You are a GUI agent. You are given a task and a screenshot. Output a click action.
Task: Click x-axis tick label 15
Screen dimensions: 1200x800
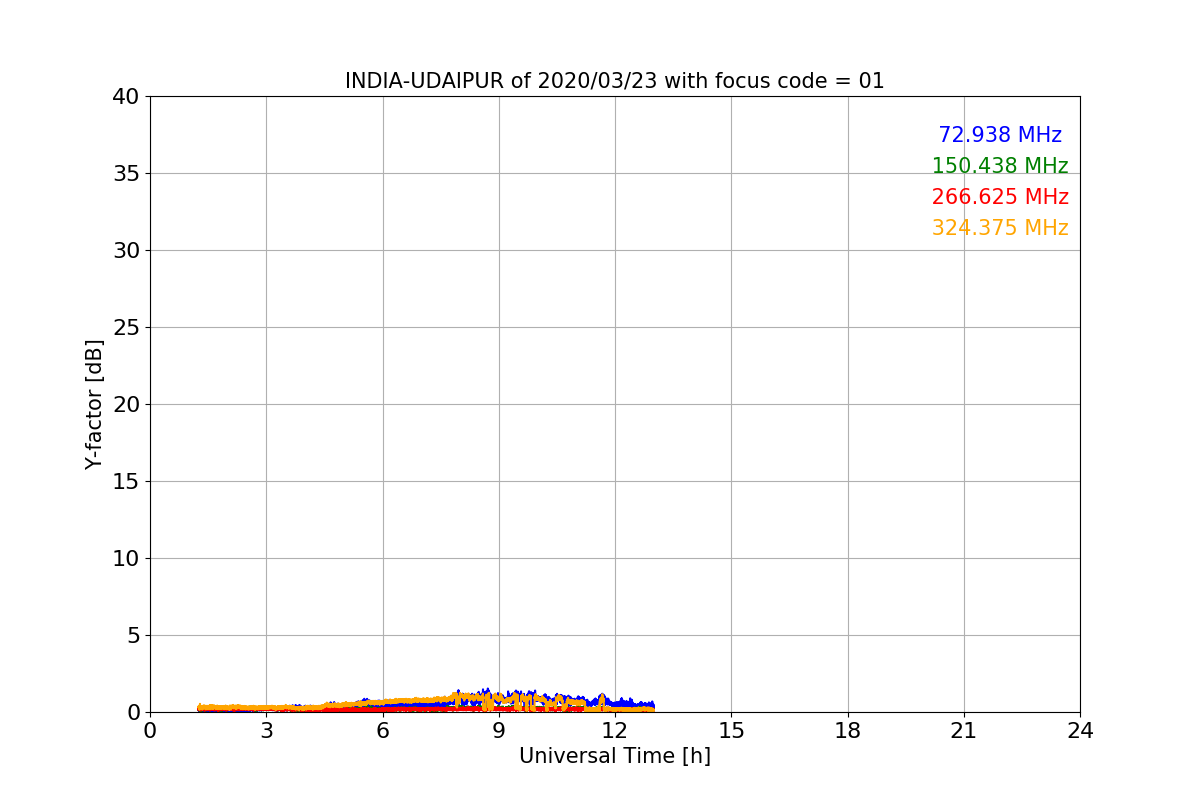pos(731,731)
